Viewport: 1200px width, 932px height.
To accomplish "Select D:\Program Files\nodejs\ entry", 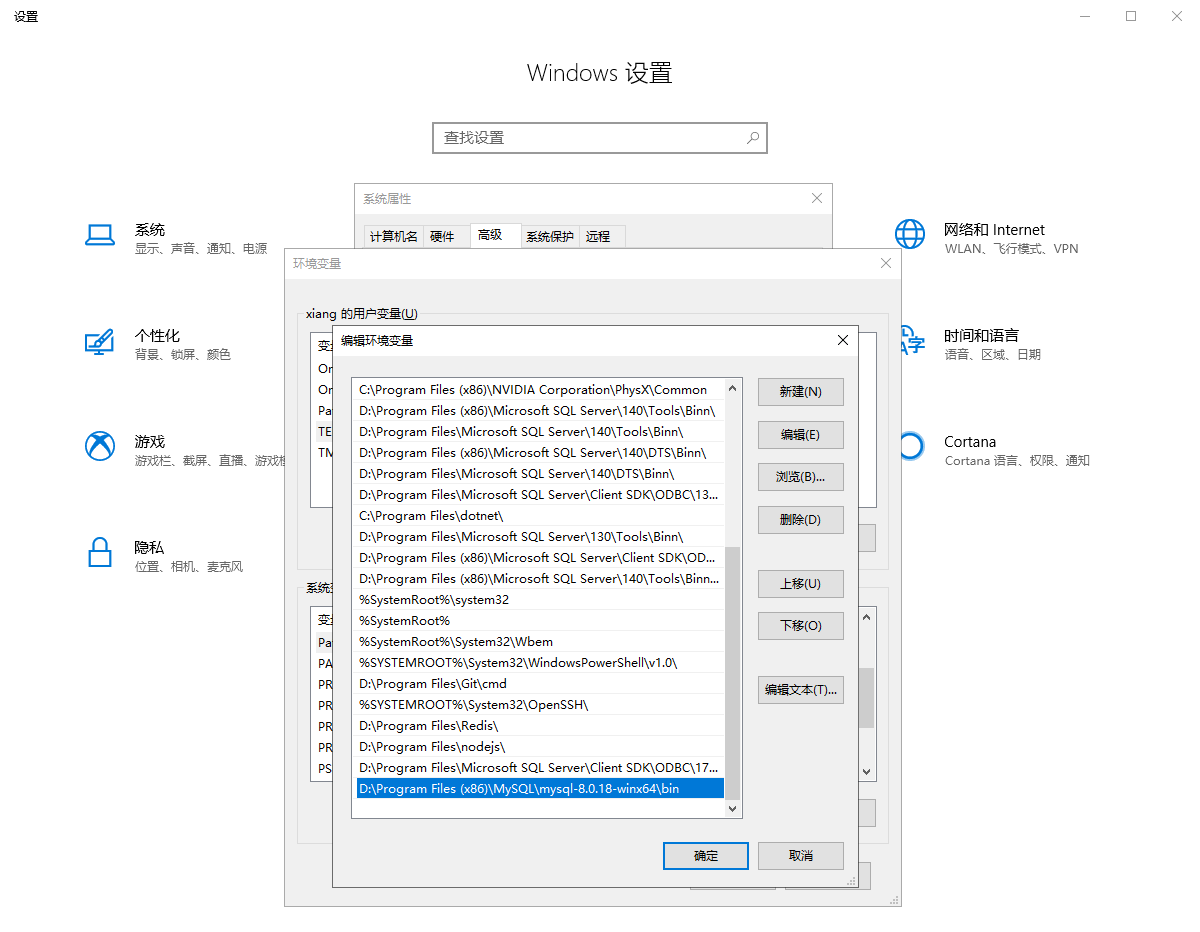I will 540,747.
